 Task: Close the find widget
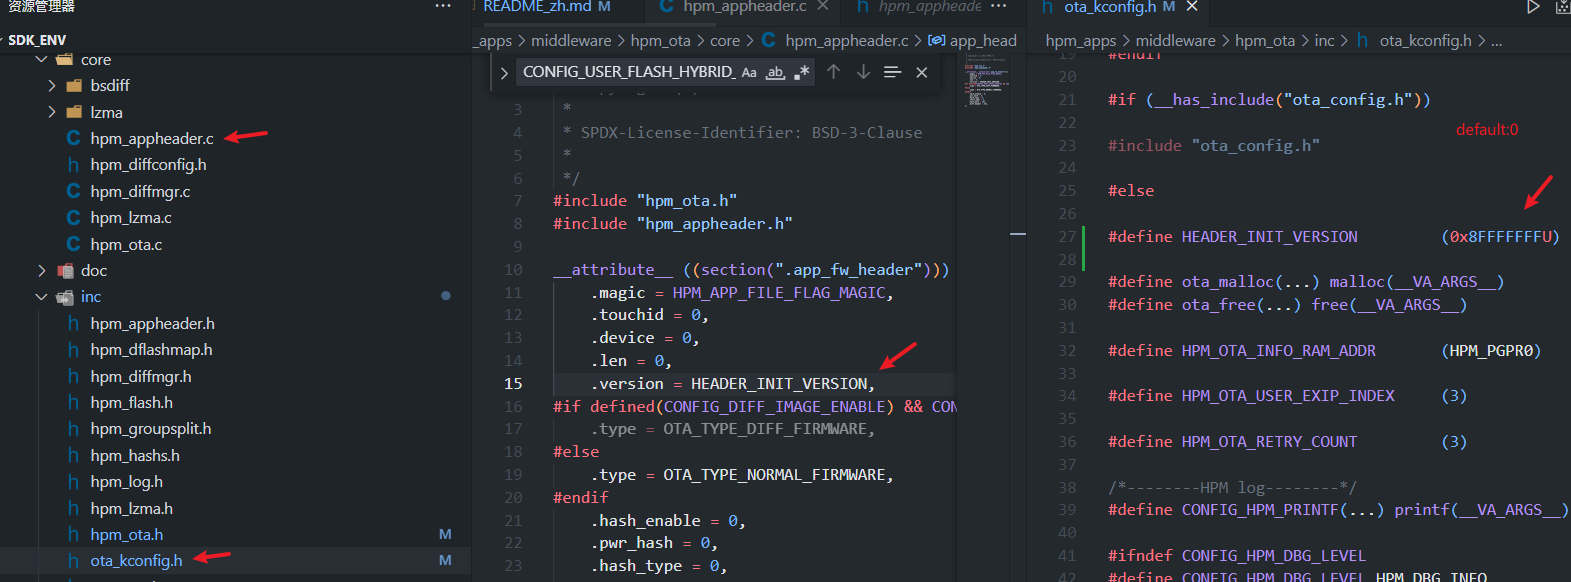tap(922, 72)
